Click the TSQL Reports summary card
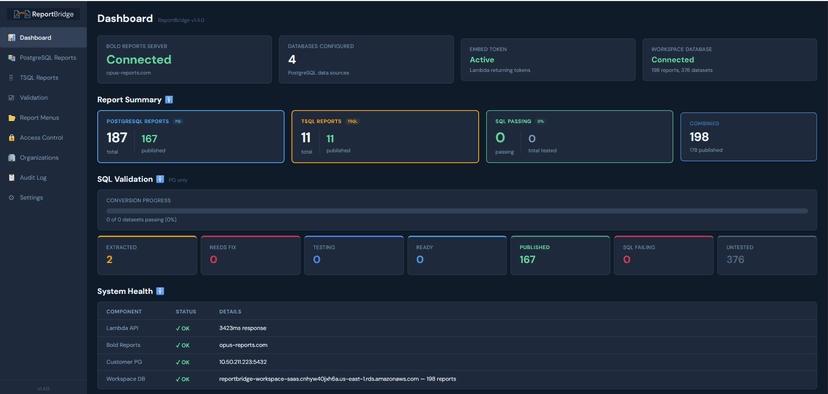Screen dimensions: 828x394 point(385,137)
